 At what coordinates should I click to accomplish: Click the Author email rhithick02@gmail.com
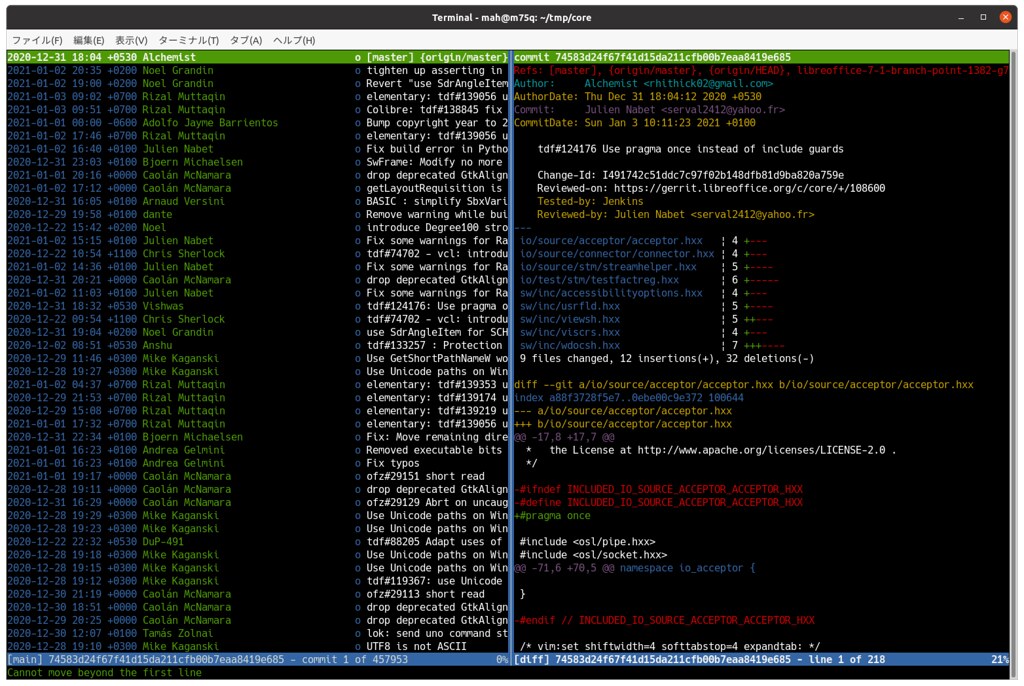(x=708, y=84)
